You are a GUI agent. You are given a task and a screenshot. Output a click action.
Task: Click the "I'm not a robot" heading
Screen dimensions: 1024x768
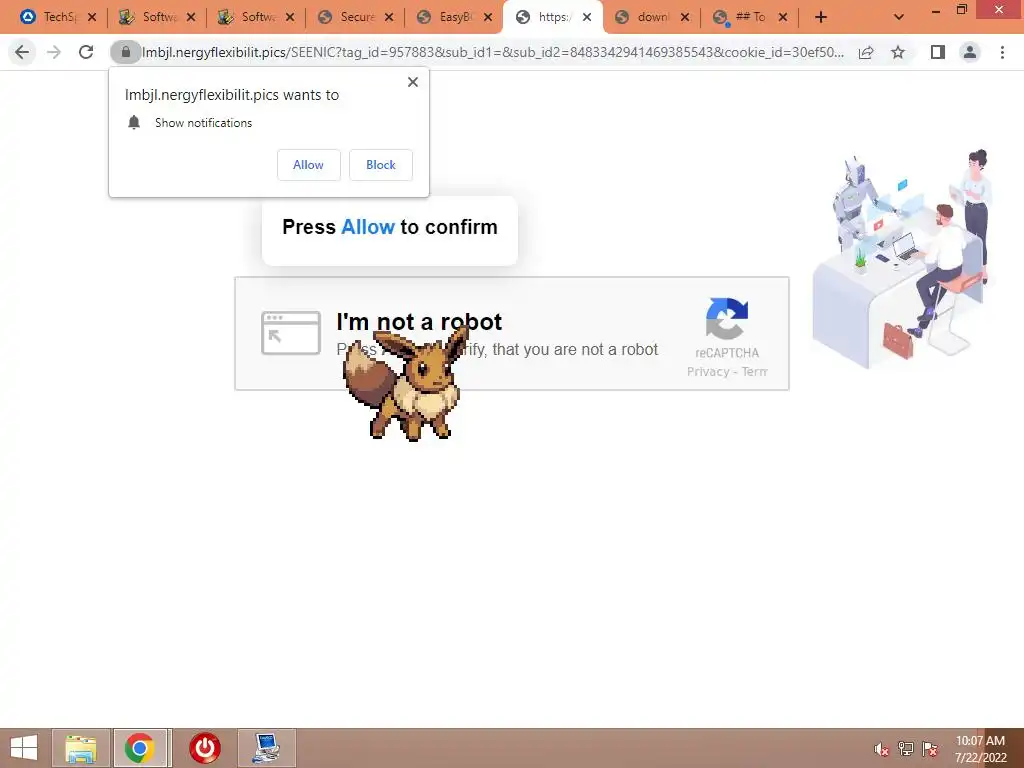[x=419, y=321]
